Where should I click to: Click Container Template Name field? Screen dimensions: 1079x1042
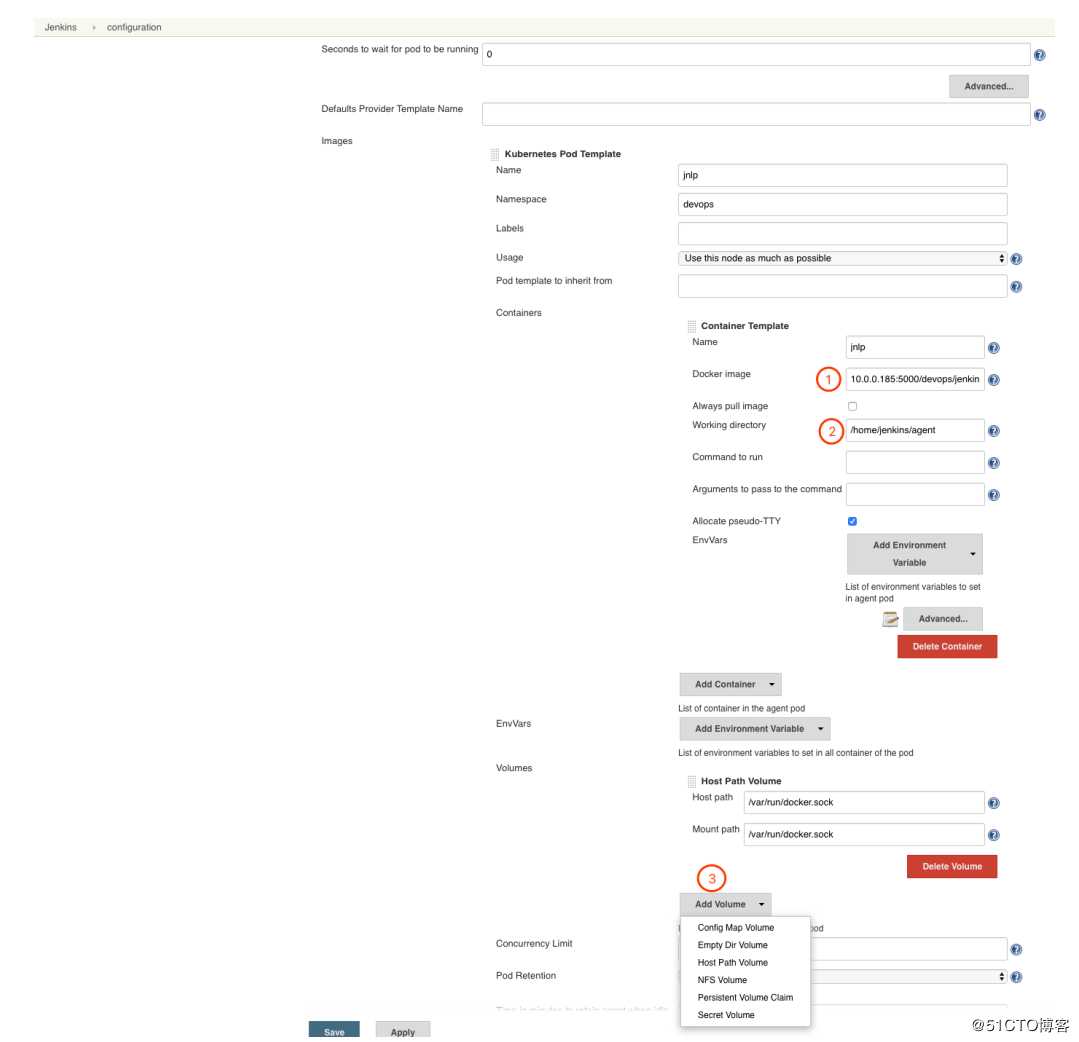915,347
